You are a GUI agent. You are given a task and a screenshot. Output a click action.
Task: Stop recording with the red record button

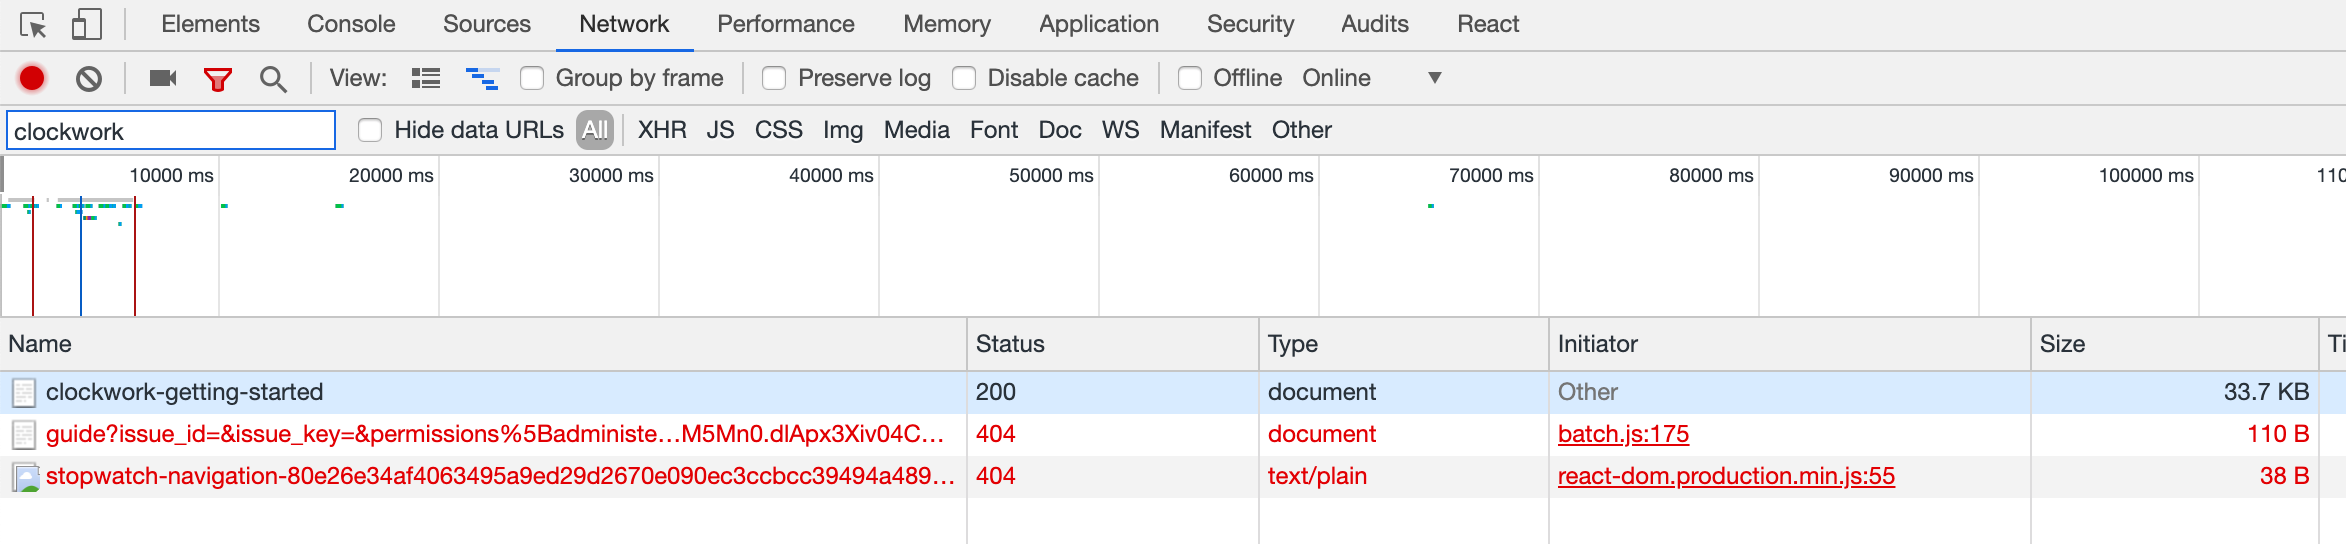32,78
